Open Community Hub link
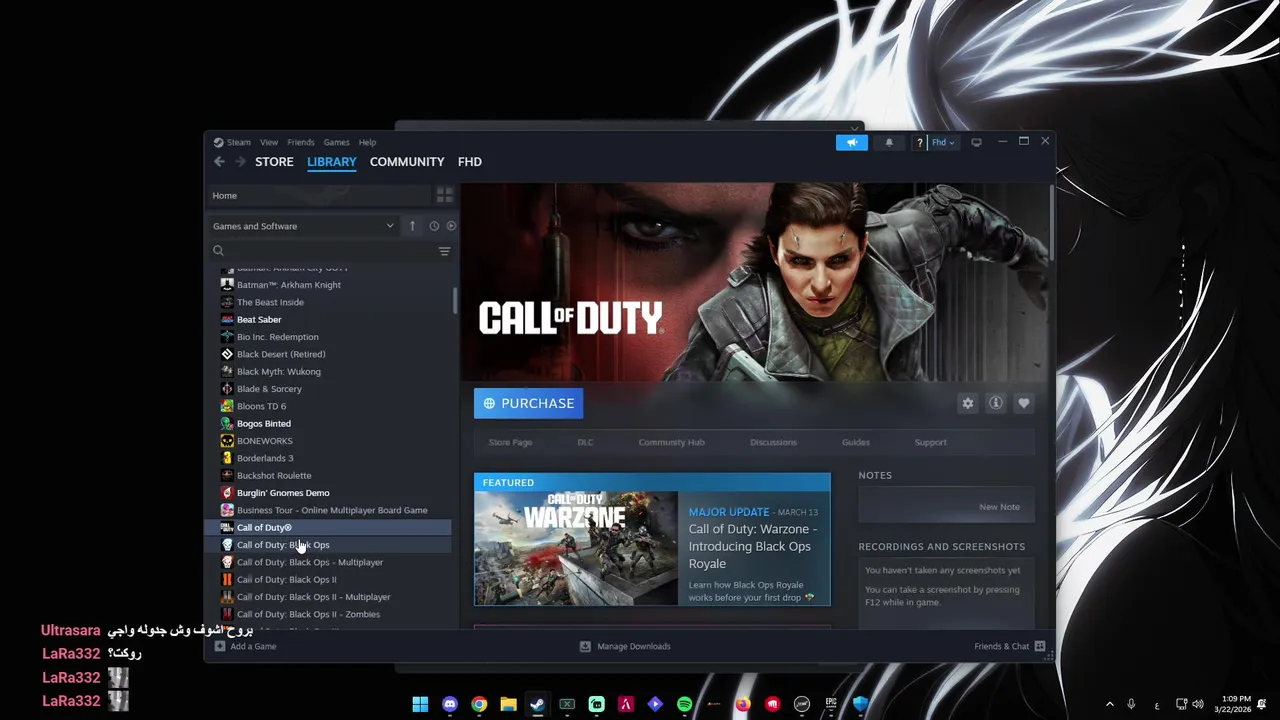 point(671,442)
